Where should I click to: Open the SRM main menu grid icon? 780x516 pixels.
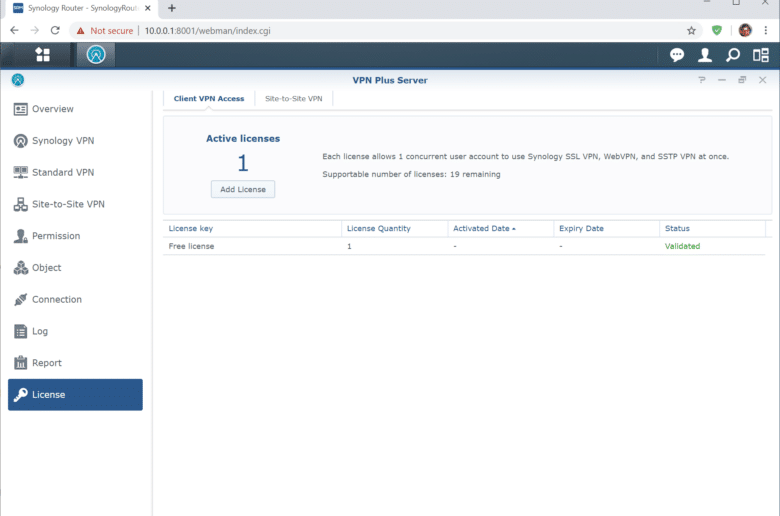[x=43, y=55]
